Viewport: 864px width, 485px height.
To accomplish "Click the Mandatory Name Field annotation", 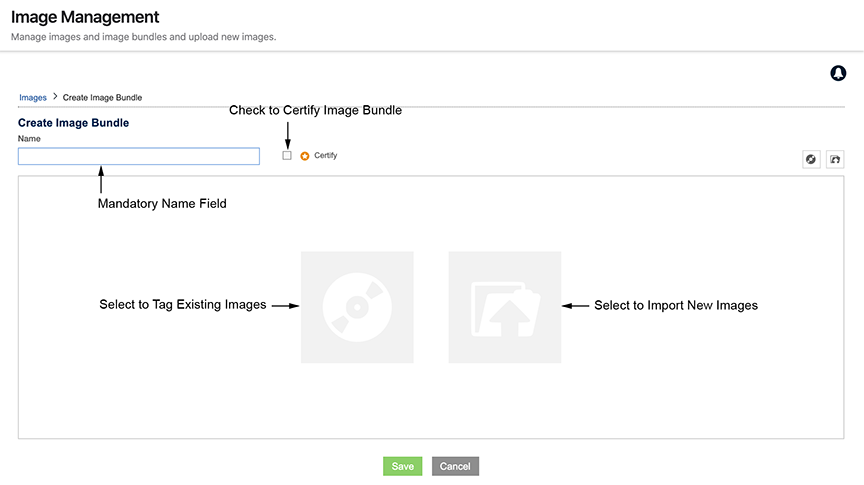I will coord(162,204).
